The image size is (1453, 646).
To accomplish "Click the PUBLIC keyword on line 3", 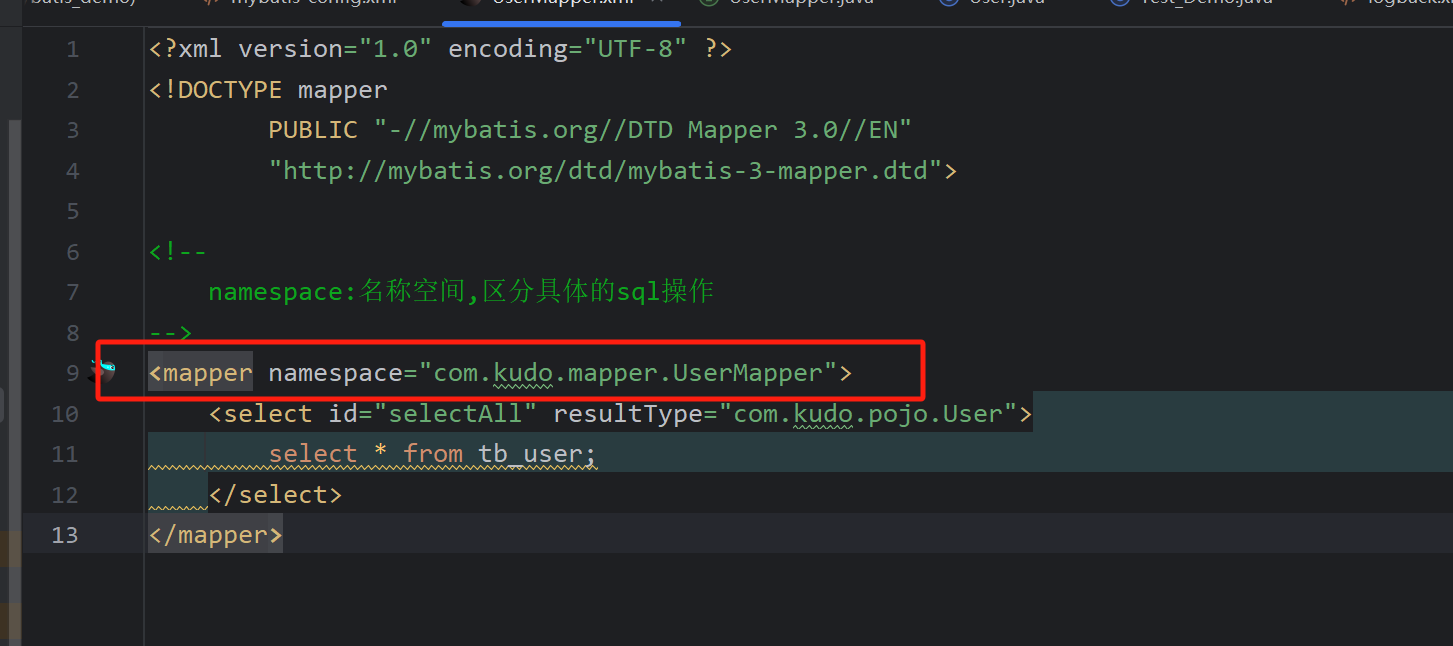I will (313, 130).
